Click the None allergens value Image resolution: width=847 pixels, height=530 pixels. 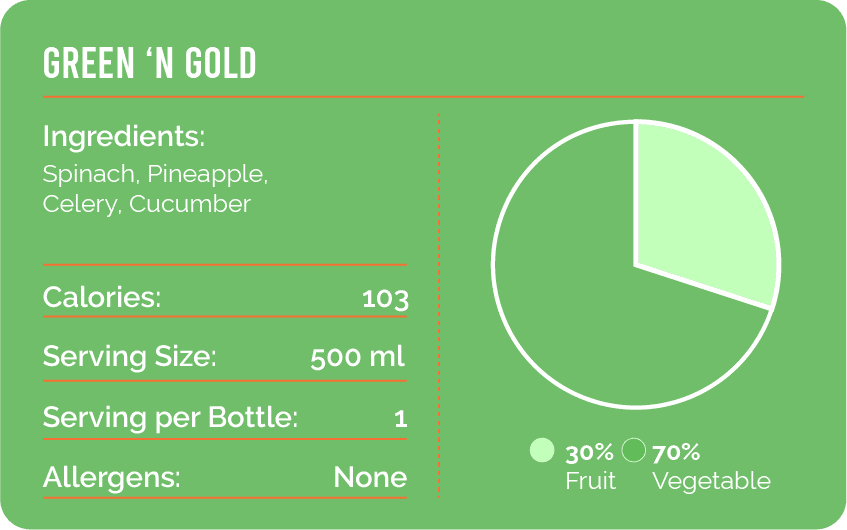[370, 477]
